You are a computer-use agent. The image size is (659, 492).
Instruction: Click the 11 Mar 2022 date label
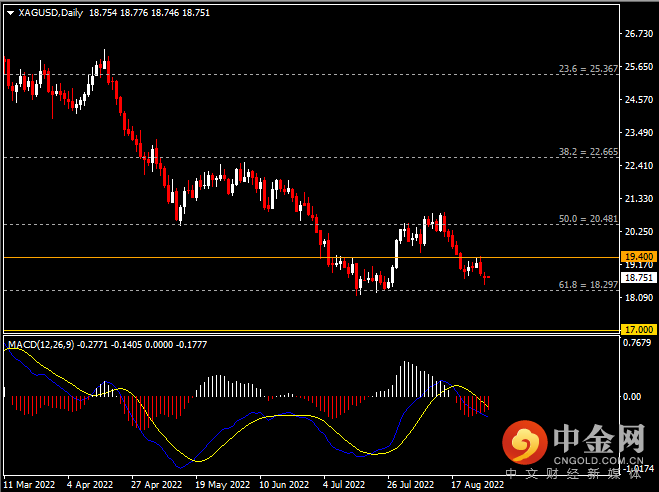pyautogui.click(x=29, y=484)
